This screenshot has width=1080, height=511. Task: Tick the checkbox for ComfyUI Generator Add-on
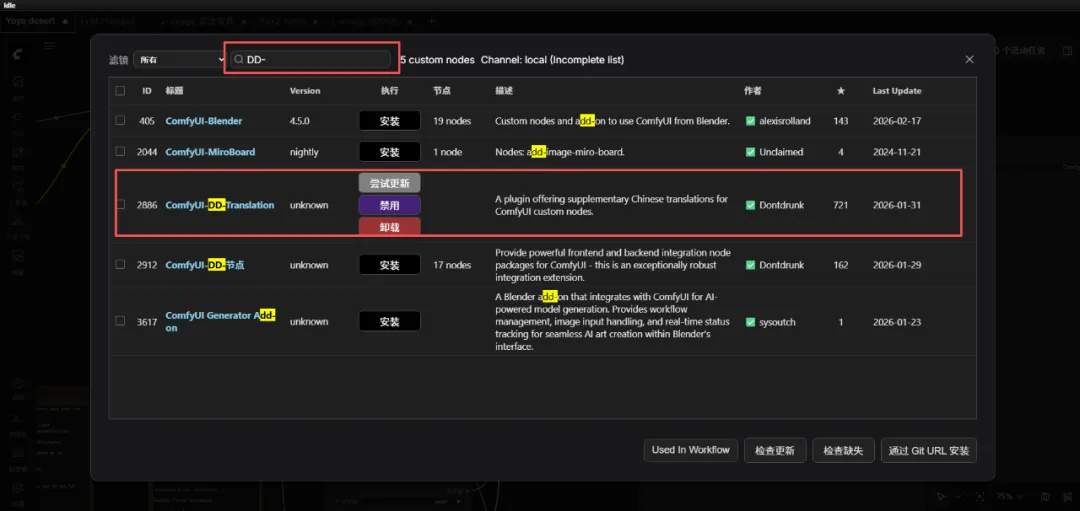121,321
